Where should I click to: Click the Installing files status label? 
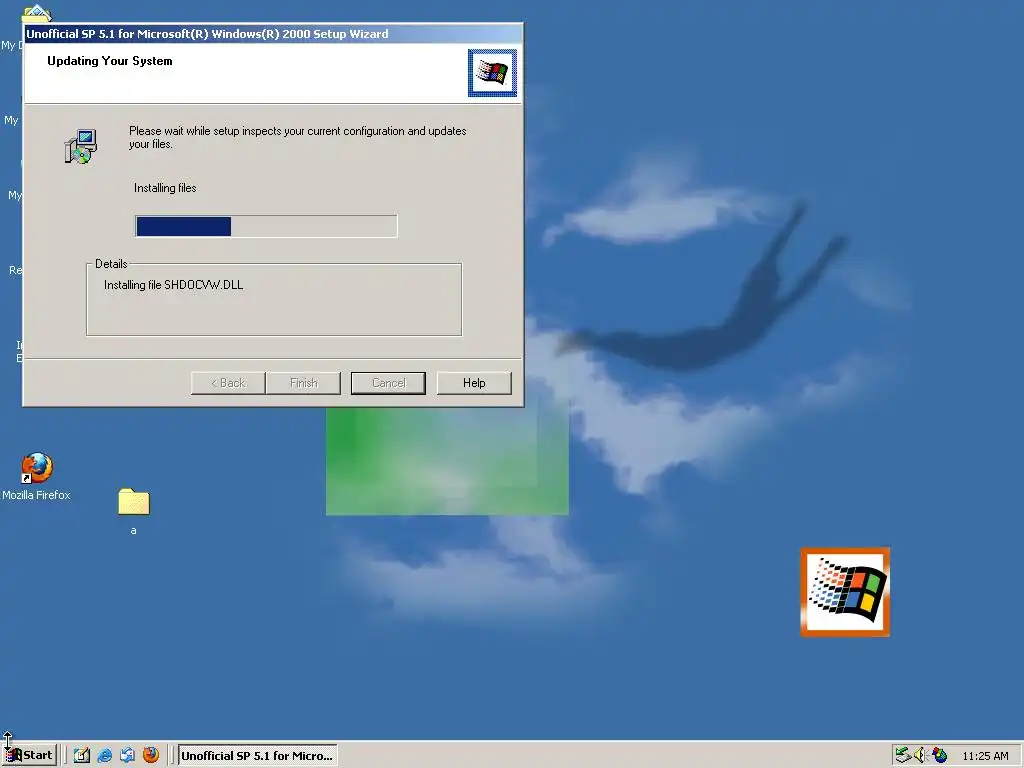click(x=165, y=188)
